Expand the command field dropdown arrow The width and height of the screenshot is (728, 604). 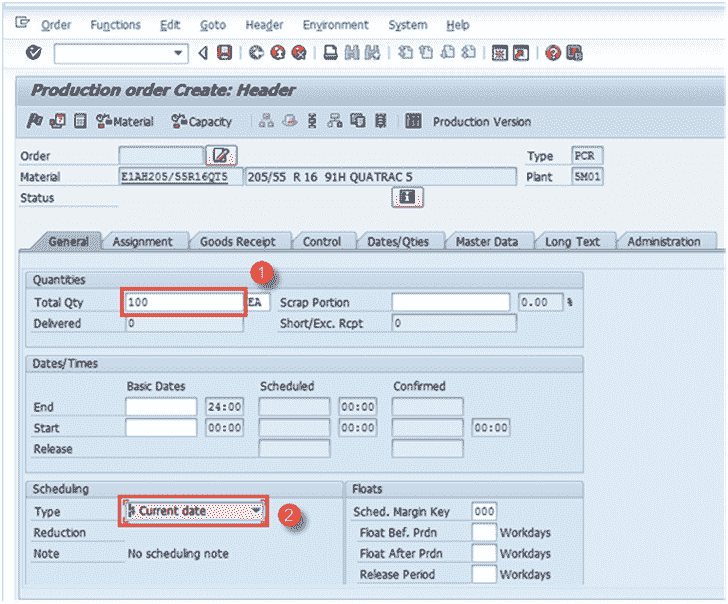tap(178, 53)
